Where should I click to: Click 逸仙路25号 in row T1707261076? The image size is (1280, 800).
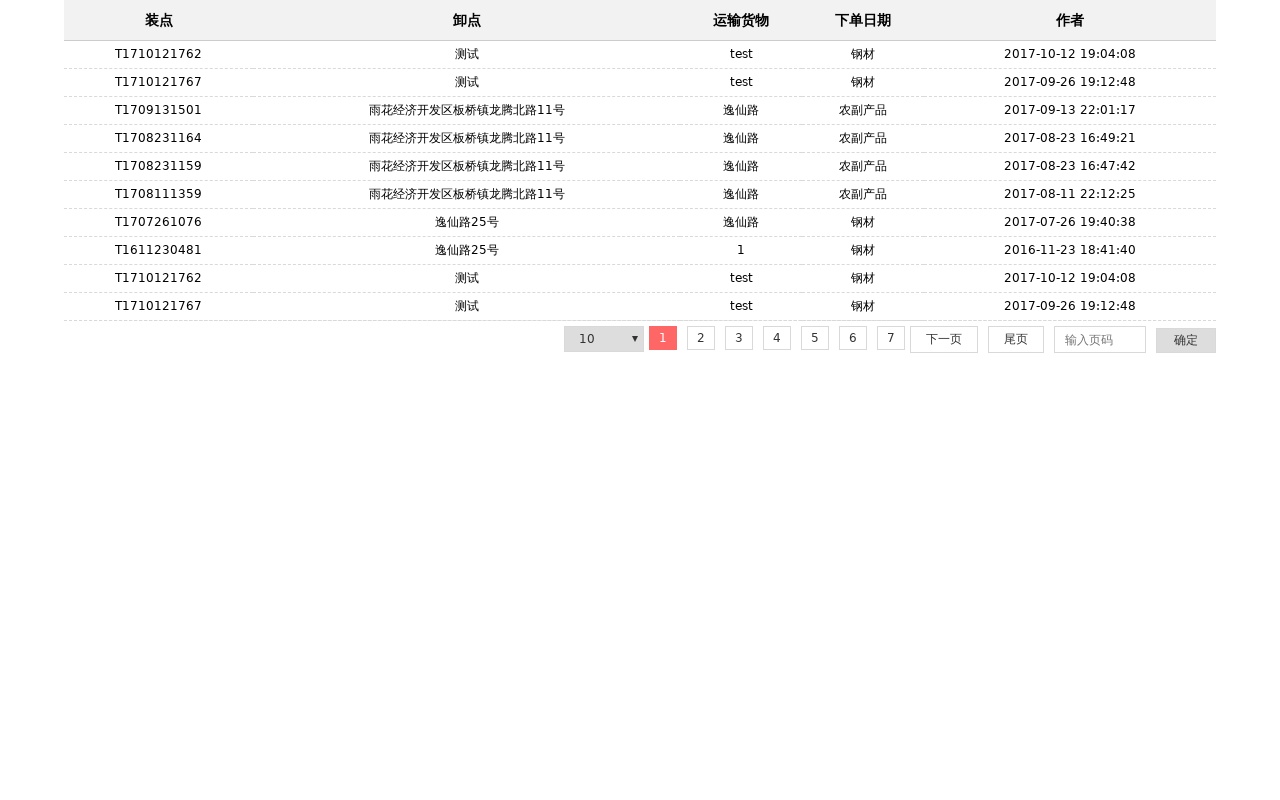[467, 222]
